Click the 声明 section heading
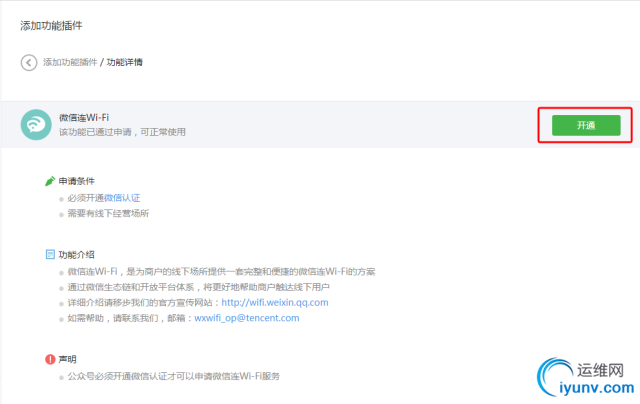Screen dimensions: 640x404 68,360
